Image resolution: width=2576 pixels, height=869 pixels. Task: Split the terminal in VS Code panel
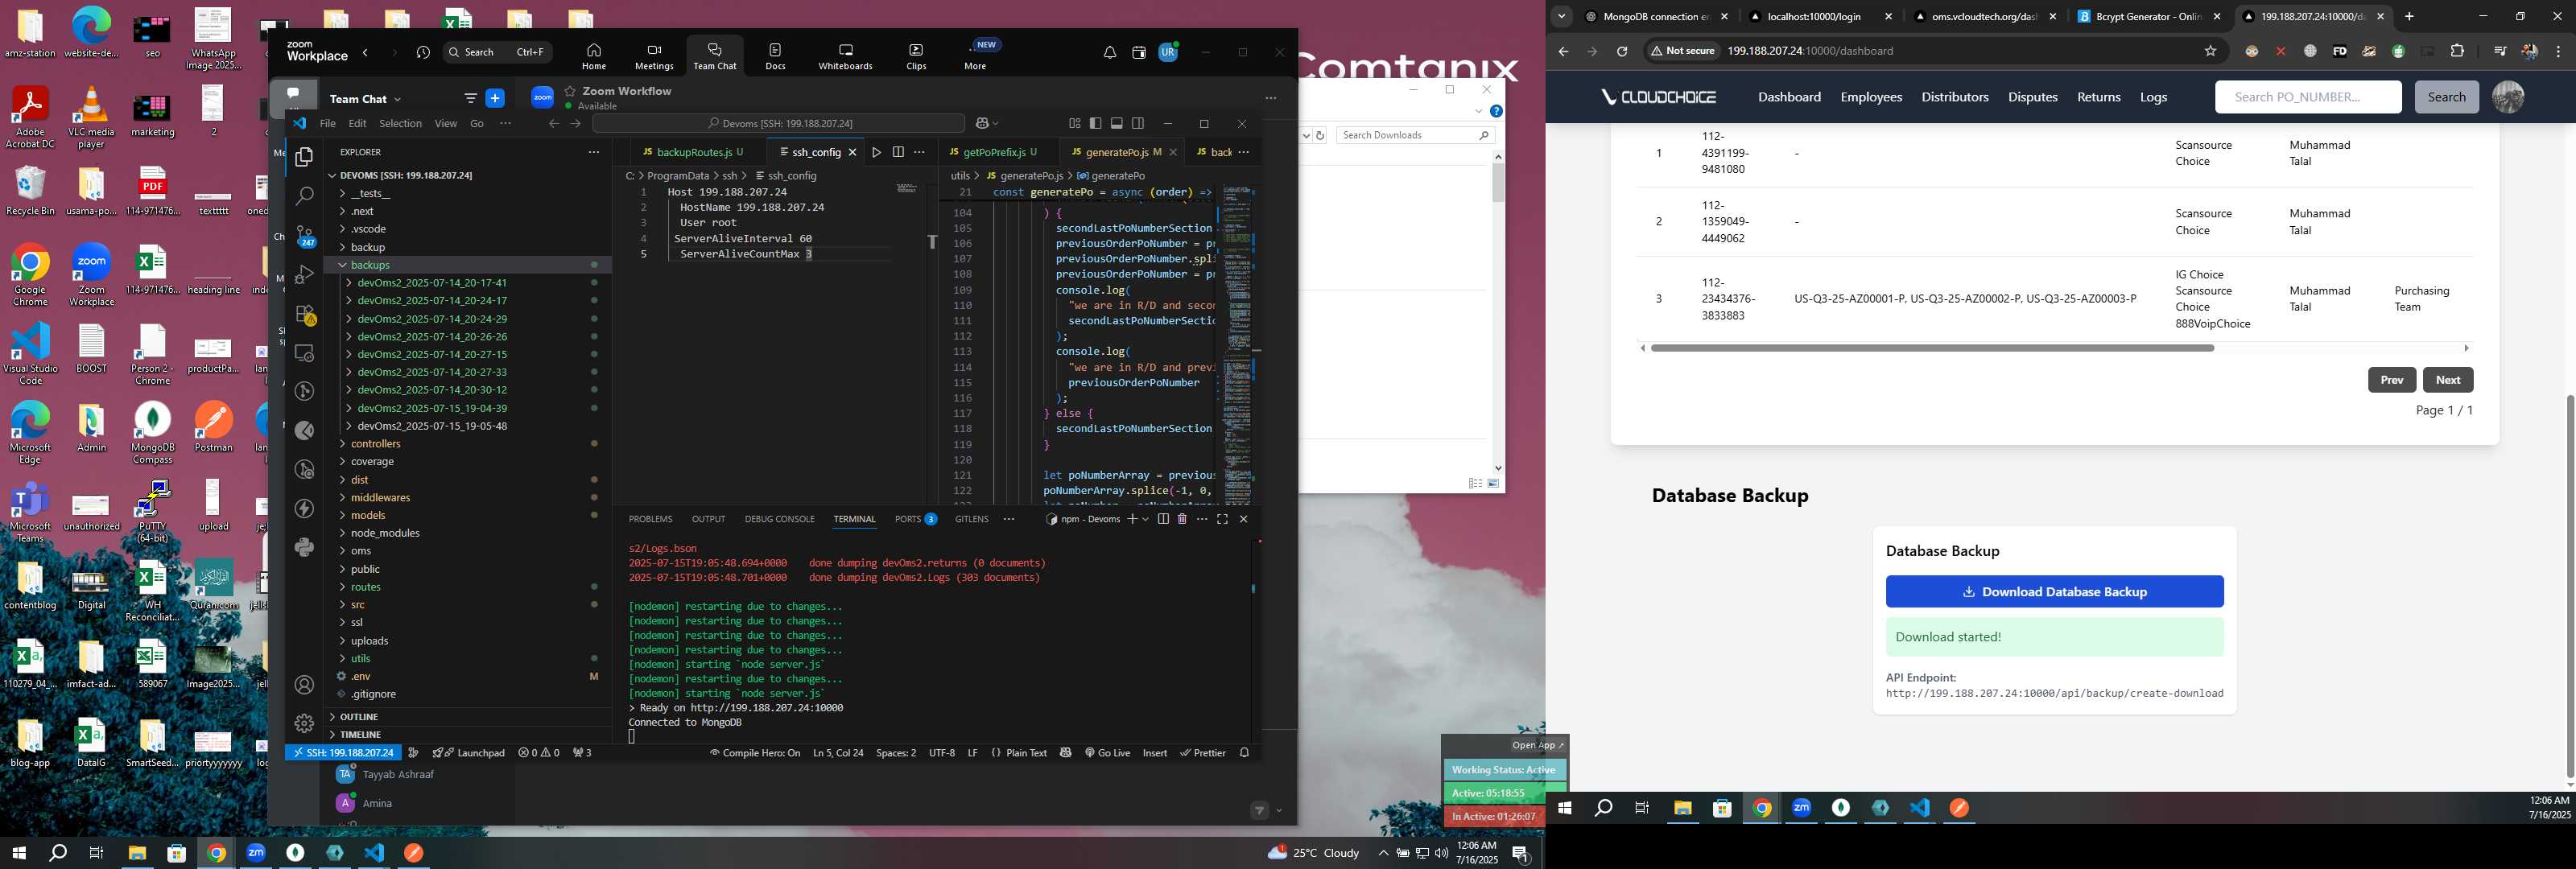1163,519
